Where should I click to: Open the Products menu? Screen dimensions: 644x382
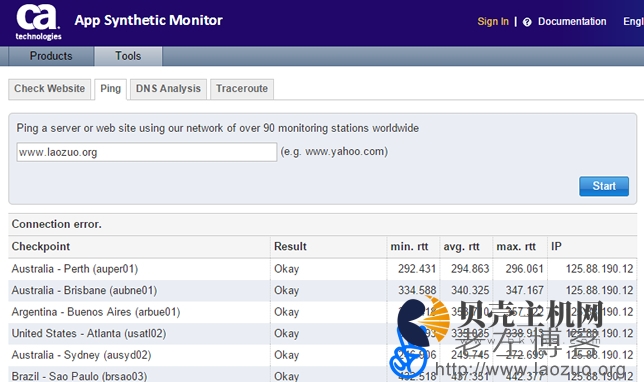51,56
